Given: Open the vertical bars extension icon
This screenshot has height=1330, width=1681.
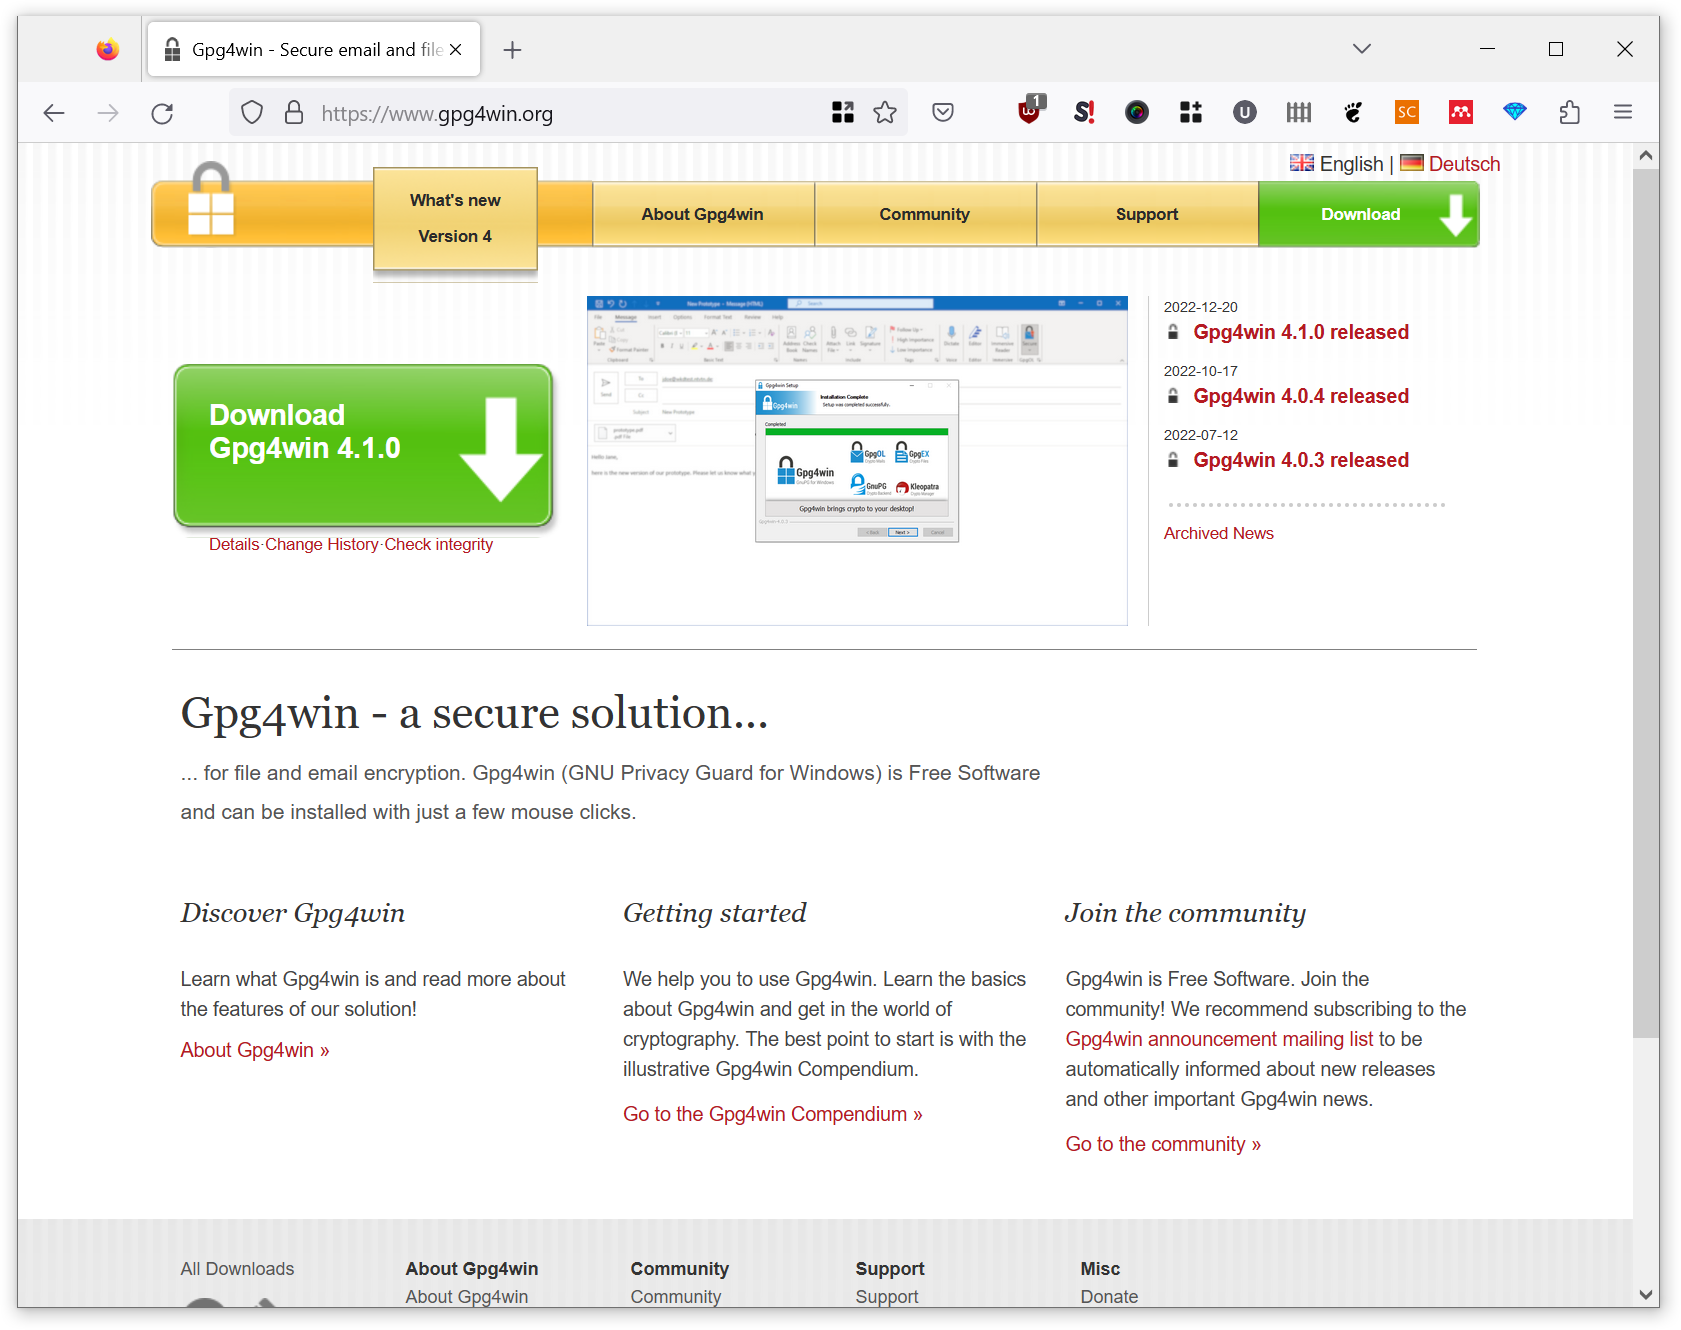Looking at the screenshot, I should (x=1299, y=112).
